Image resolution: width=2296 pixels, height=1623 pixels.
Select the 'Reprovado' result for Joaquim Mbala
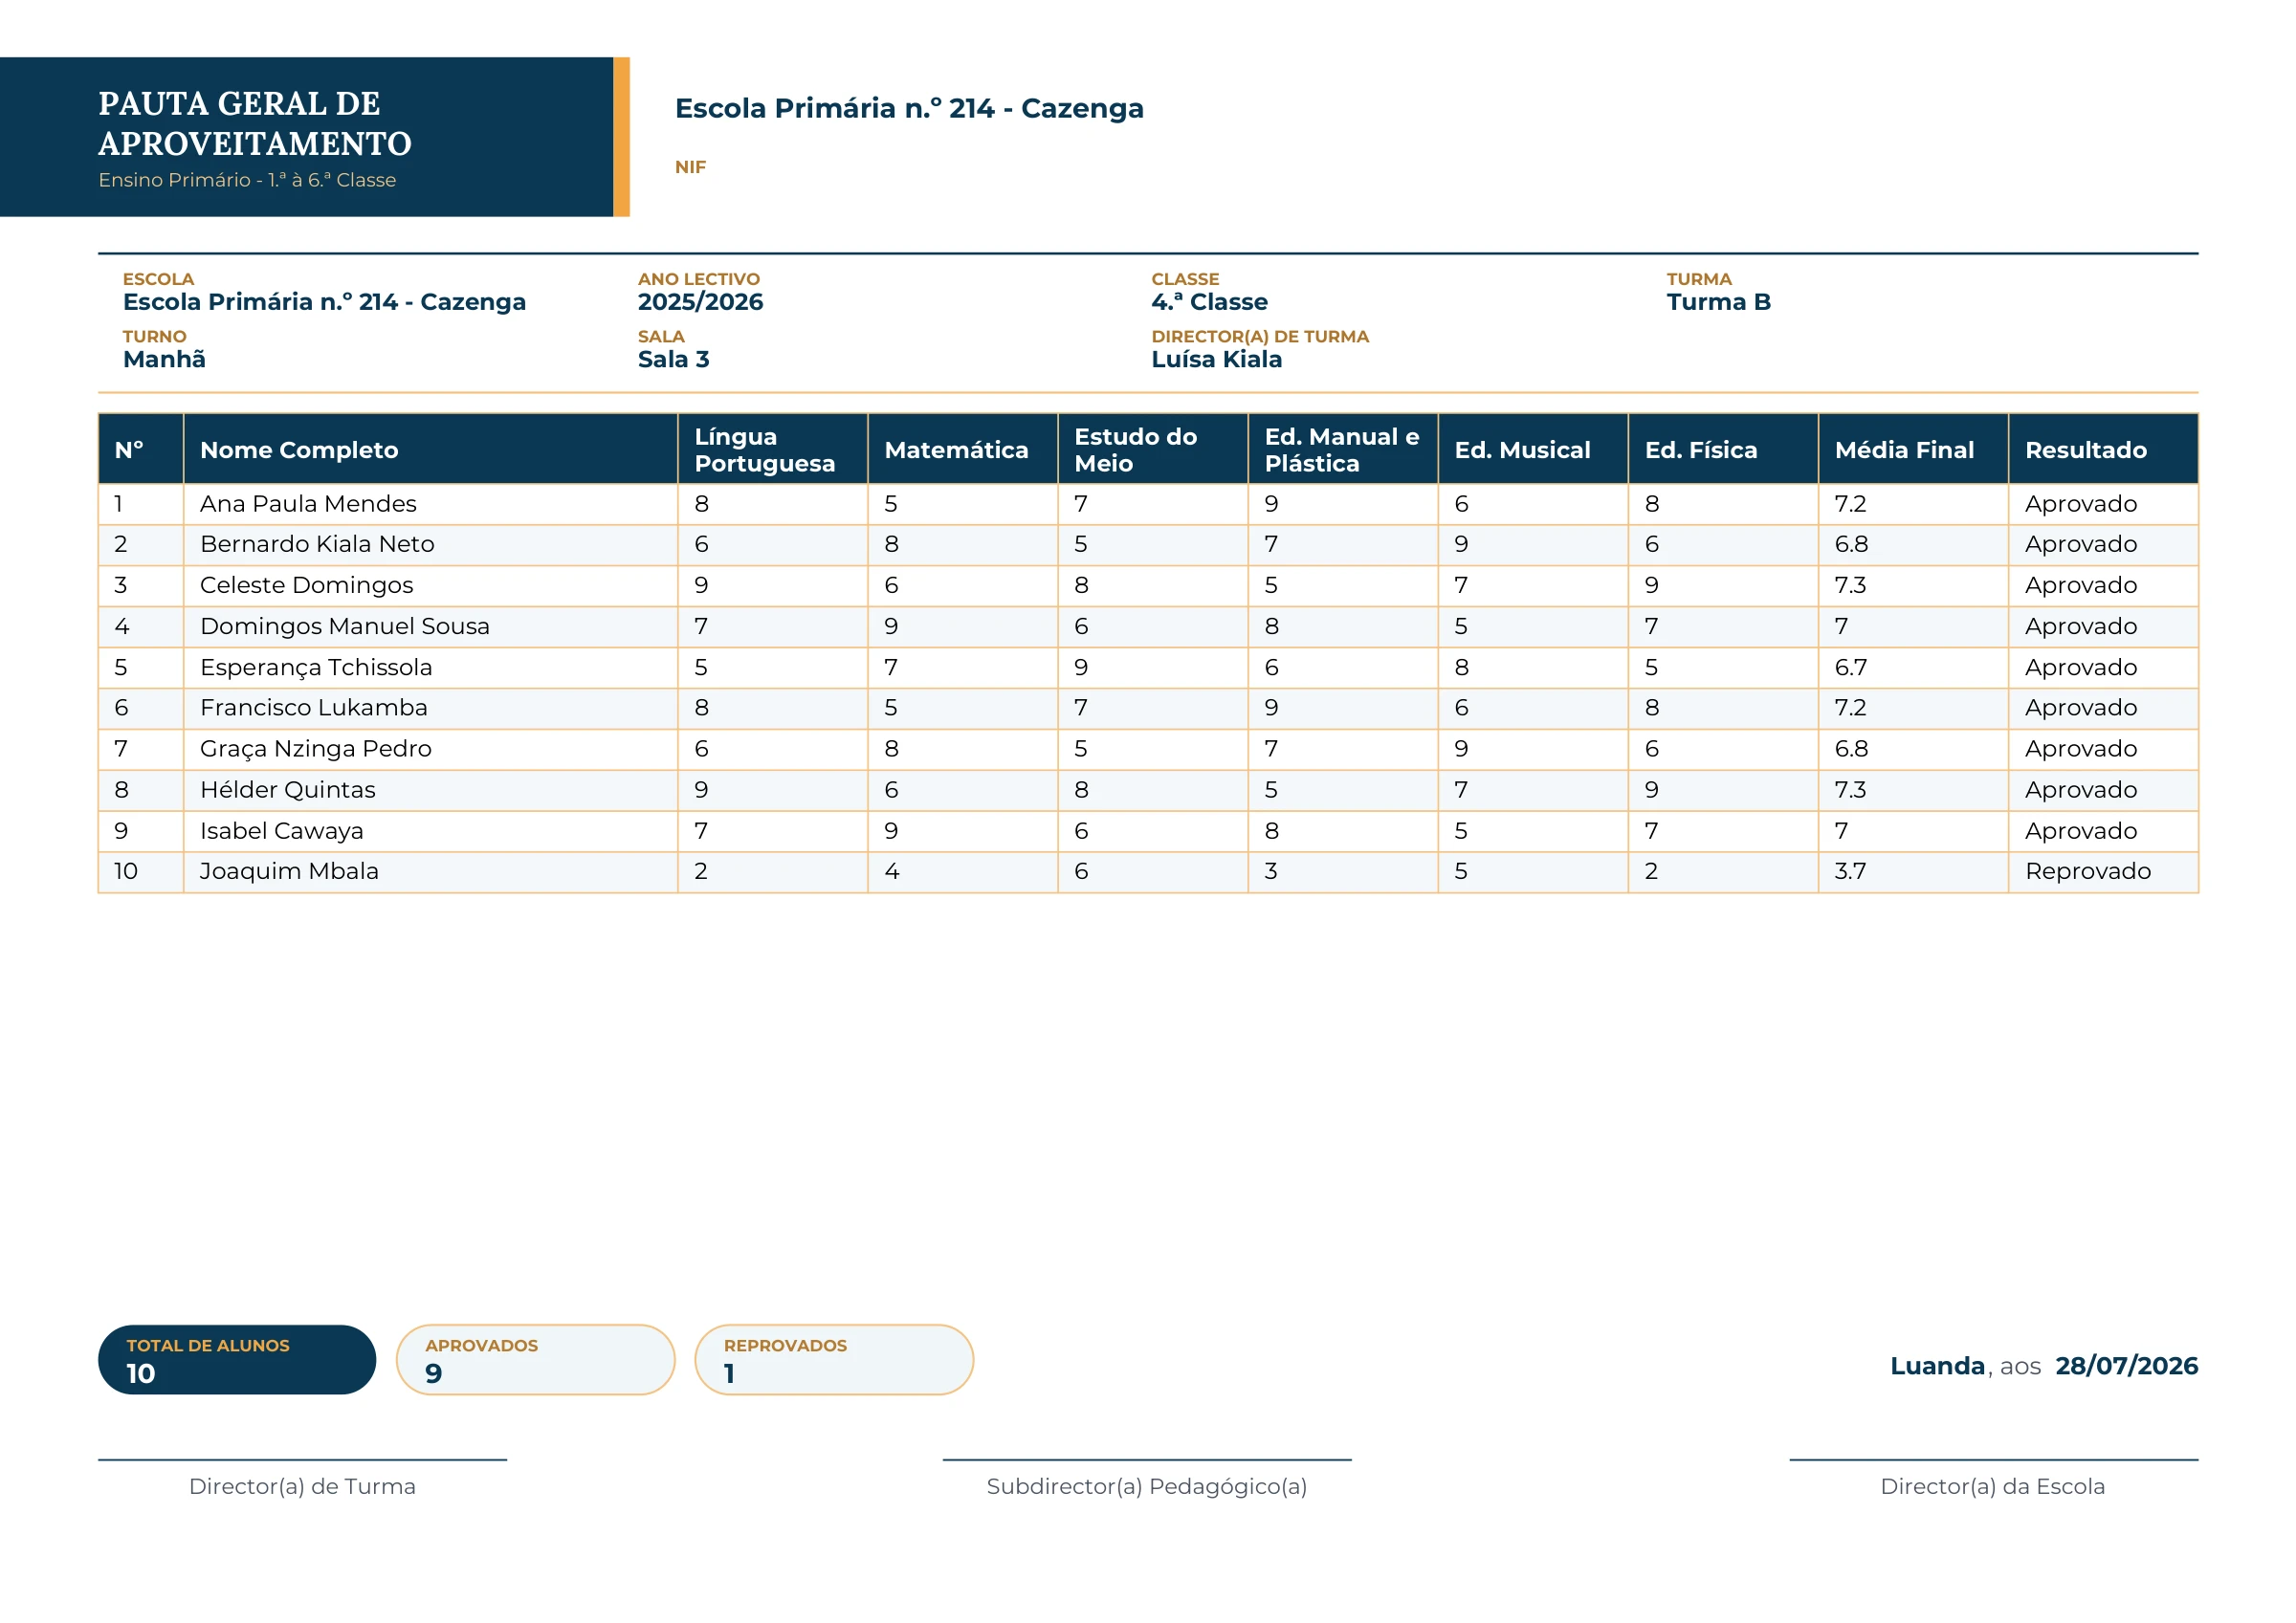[x=2087, y=871]
